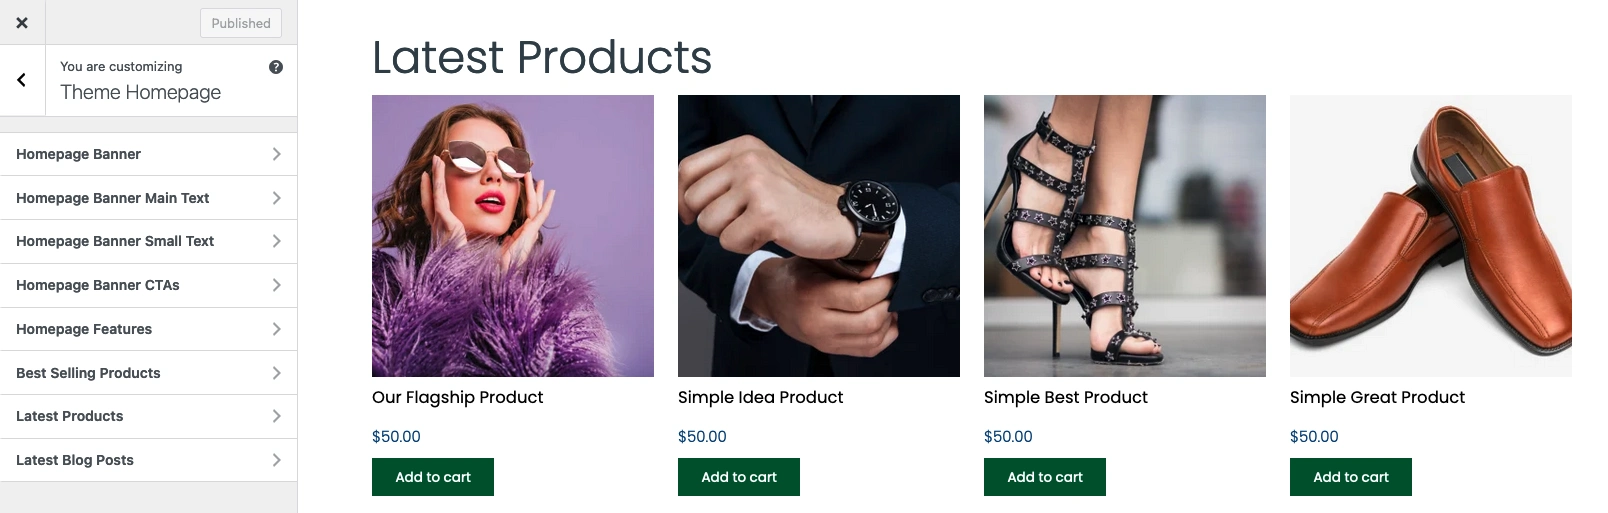Expand the Latest Products chevron arrow
Image resolution: width=1608 pixels, height=513 pixels.
pyautogui.click(x=276, y=416)
